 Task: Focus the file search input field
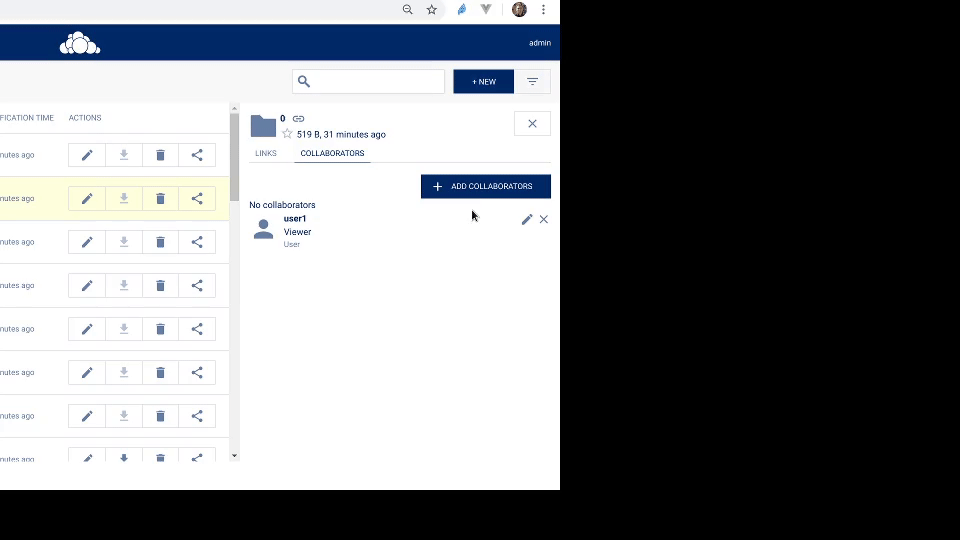pos(369,81)
